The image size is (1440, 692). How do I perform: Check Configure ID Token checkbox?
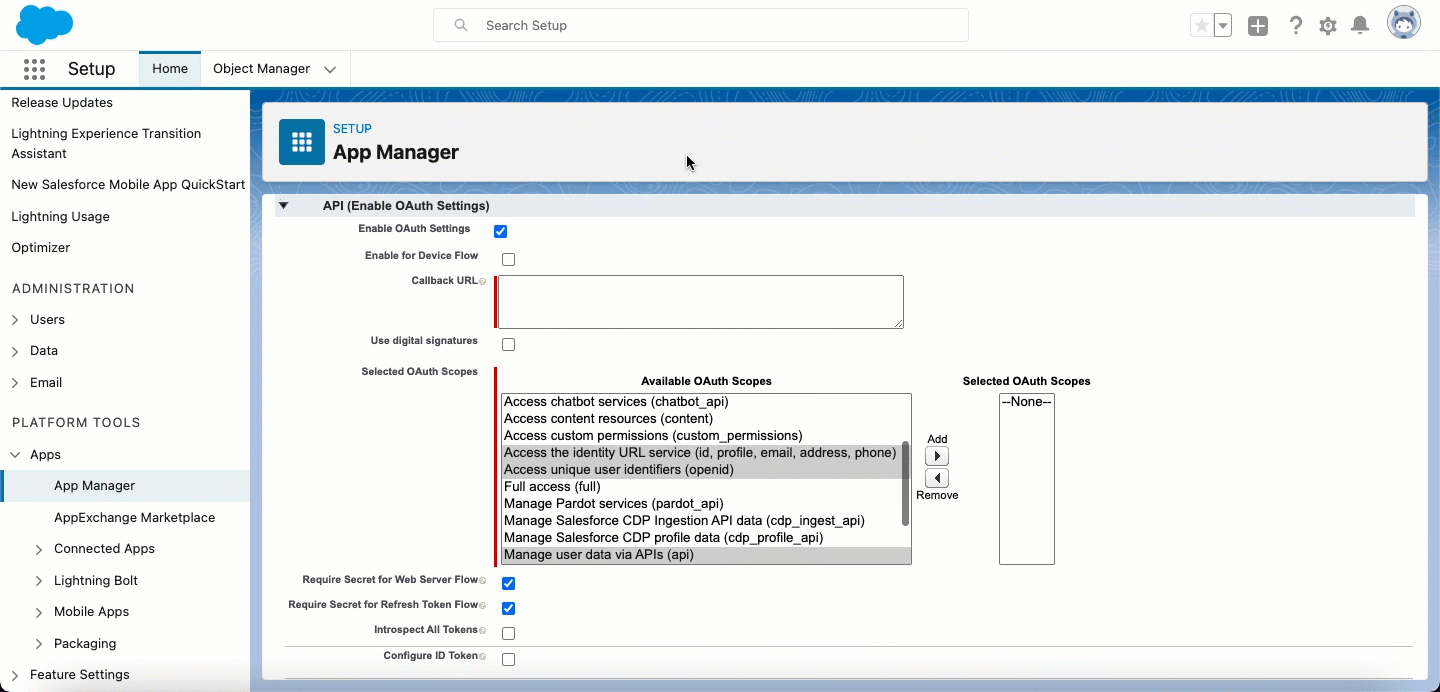tap(508, 660)
